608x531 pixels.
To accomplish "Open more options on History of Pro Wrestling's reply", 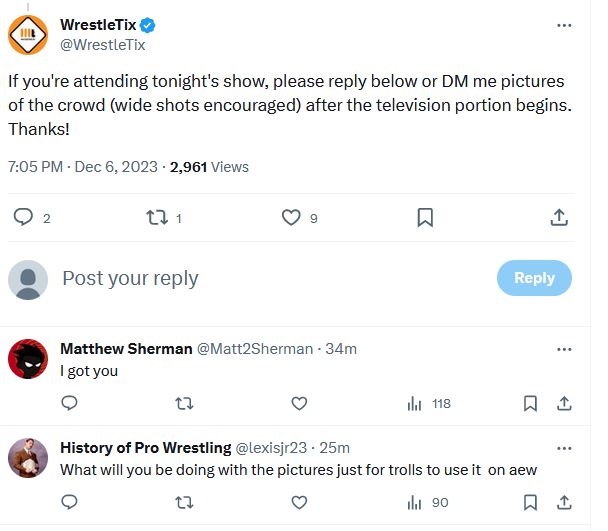I will pyautogui.click(x=564, y=447).
